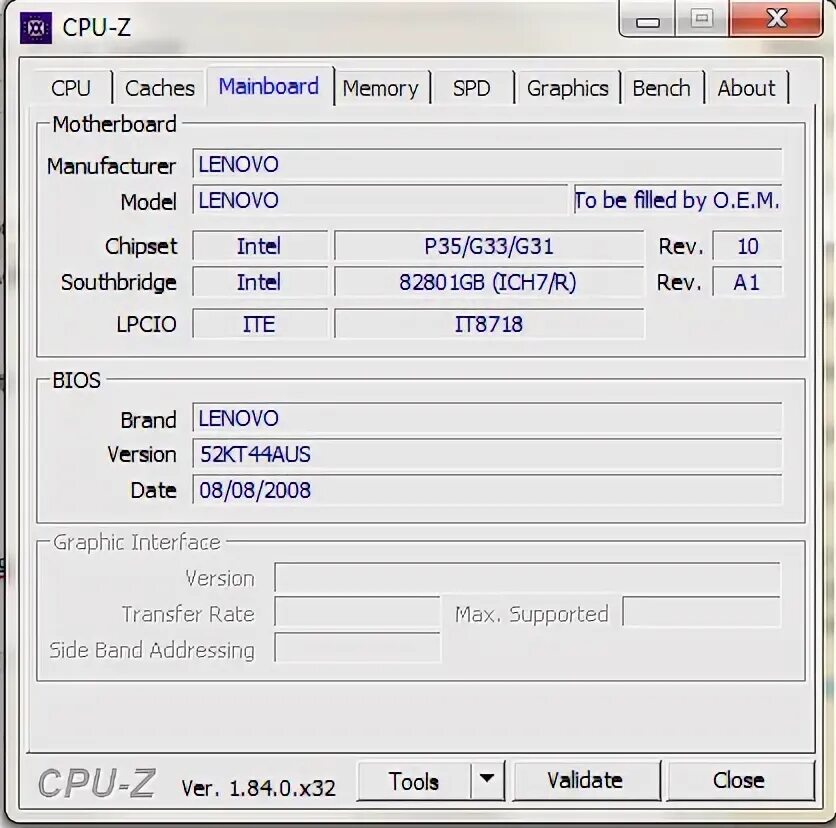Open the Caches tab
The image size is (836, 828).
(x=159, y=88)
